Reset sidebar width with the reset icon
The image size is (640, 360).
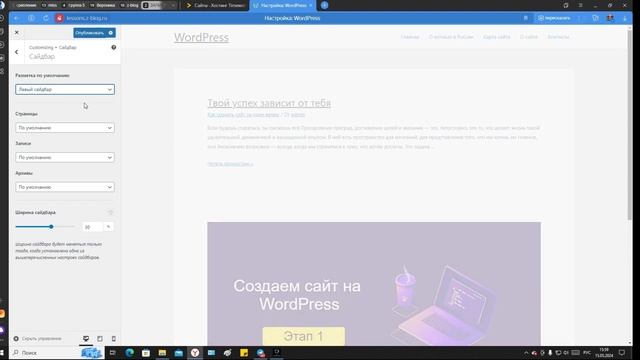click(110, 212)
